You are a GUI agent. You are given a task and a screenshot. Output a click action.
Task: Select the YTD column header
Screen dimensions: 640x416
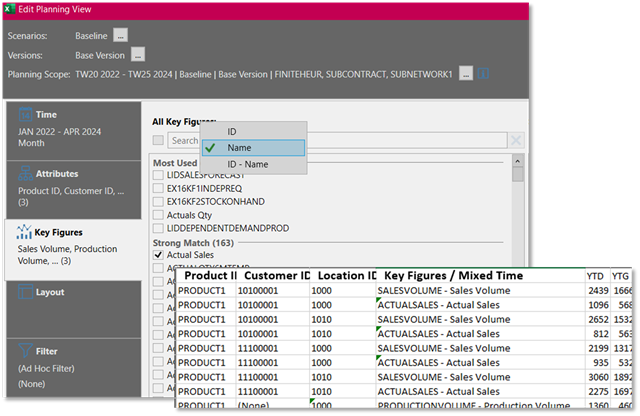pyautogui.click(x=597, y=276)
